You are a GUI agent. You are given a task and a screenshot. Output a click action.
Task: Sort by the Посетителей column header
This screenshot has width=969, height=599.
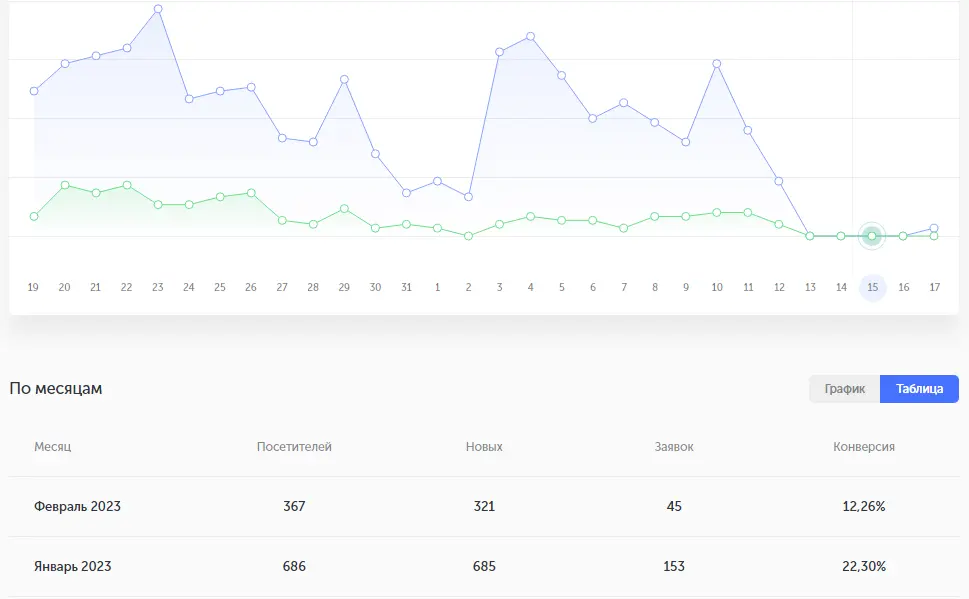pyautogui.click(x=294, y=447)
